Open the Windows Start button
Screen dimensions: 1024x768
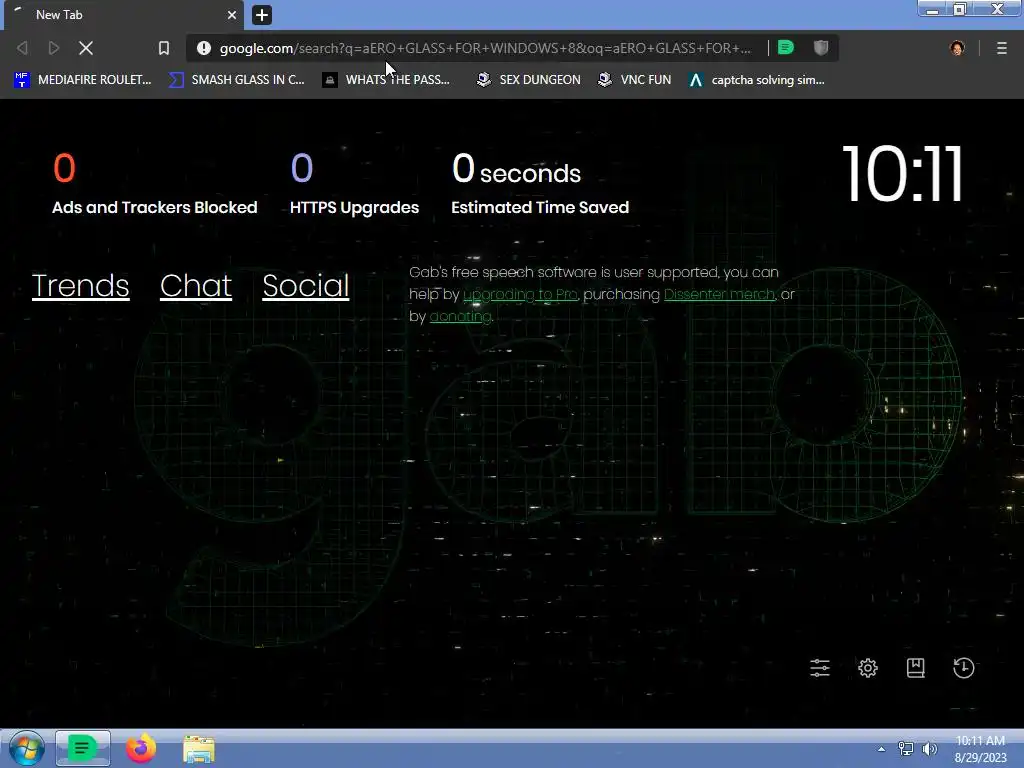[26, 748]
